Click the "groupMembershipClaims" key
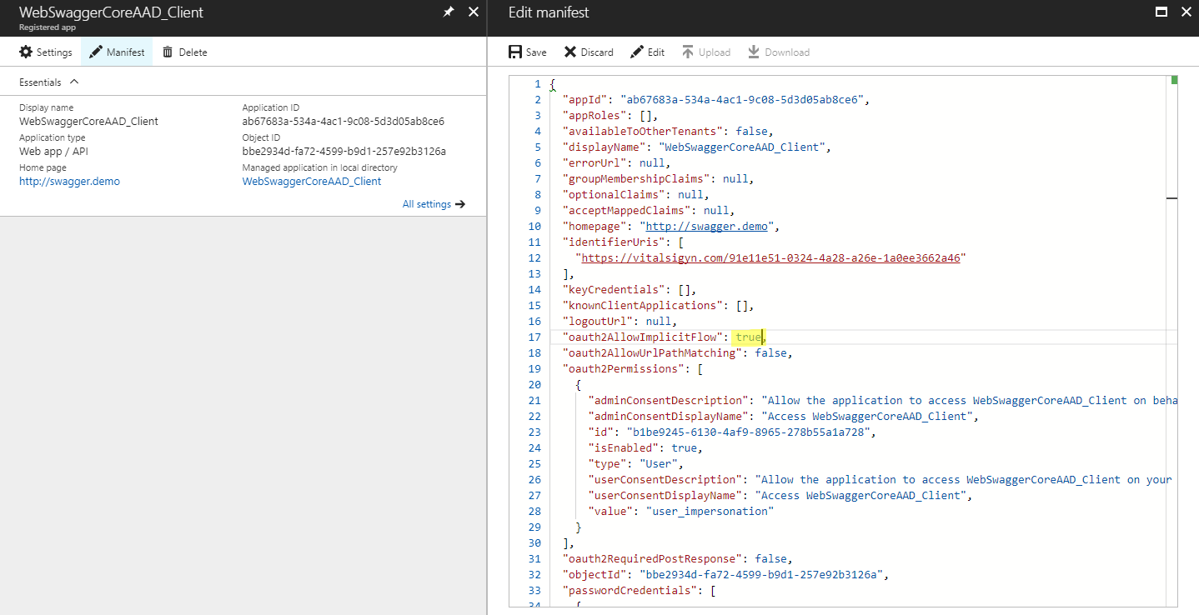This screenshot has width=1199, height=616. click(x=638, y=179)
